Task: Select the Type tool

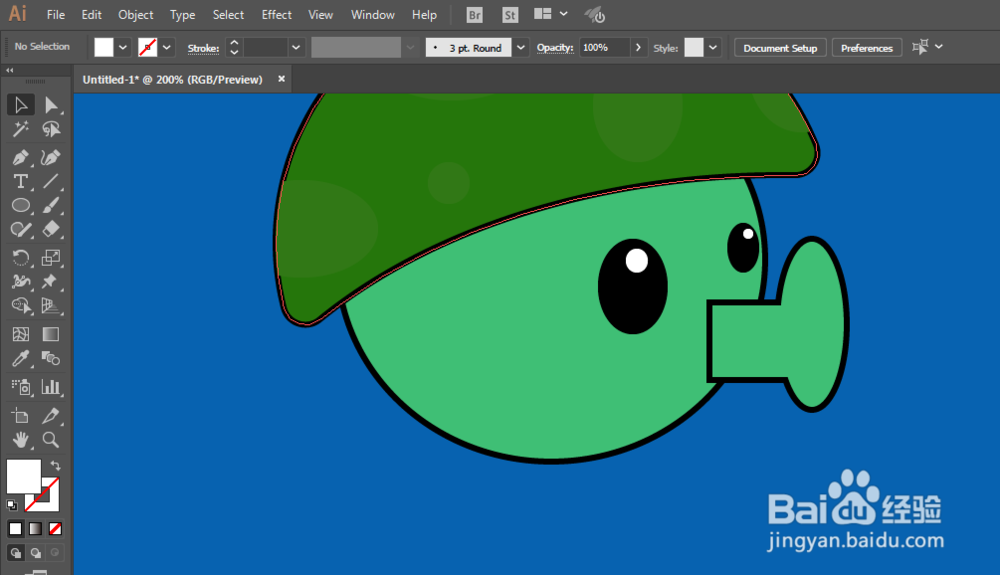Action: [x=20, y=182]
